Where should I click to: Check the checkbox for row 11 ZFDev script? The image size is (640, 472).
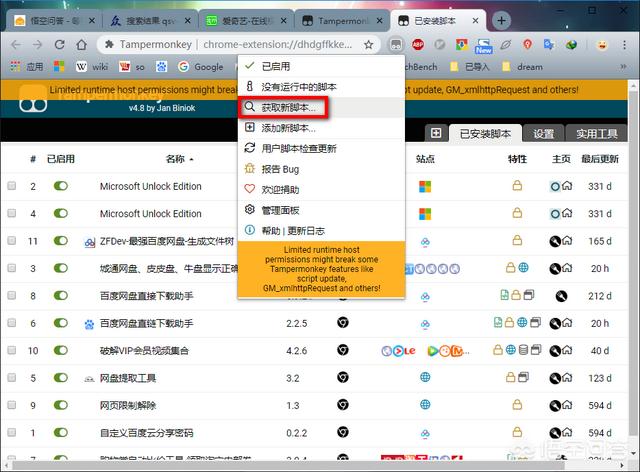(x=12, y=240)
